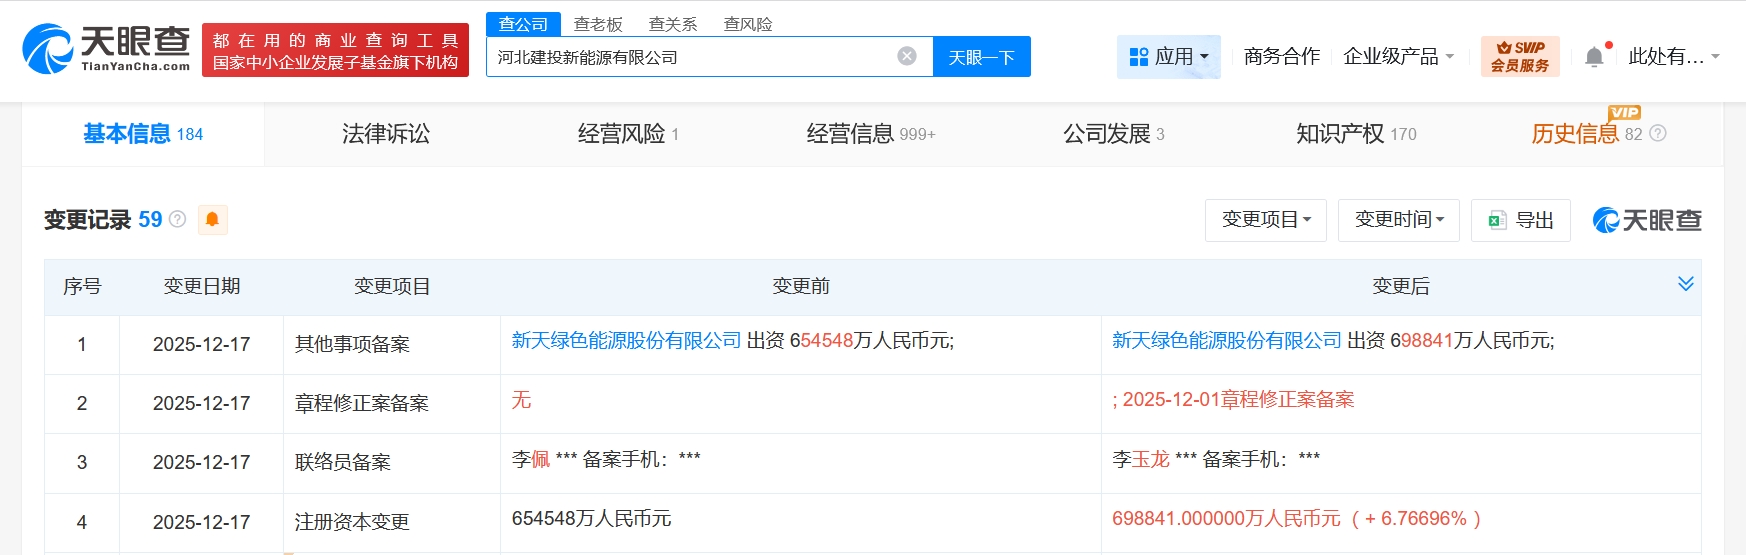Screen dimensions: 1746x555
Task: Open the 变更项目 filter dropdown
Action: (x=1265, y=220)
